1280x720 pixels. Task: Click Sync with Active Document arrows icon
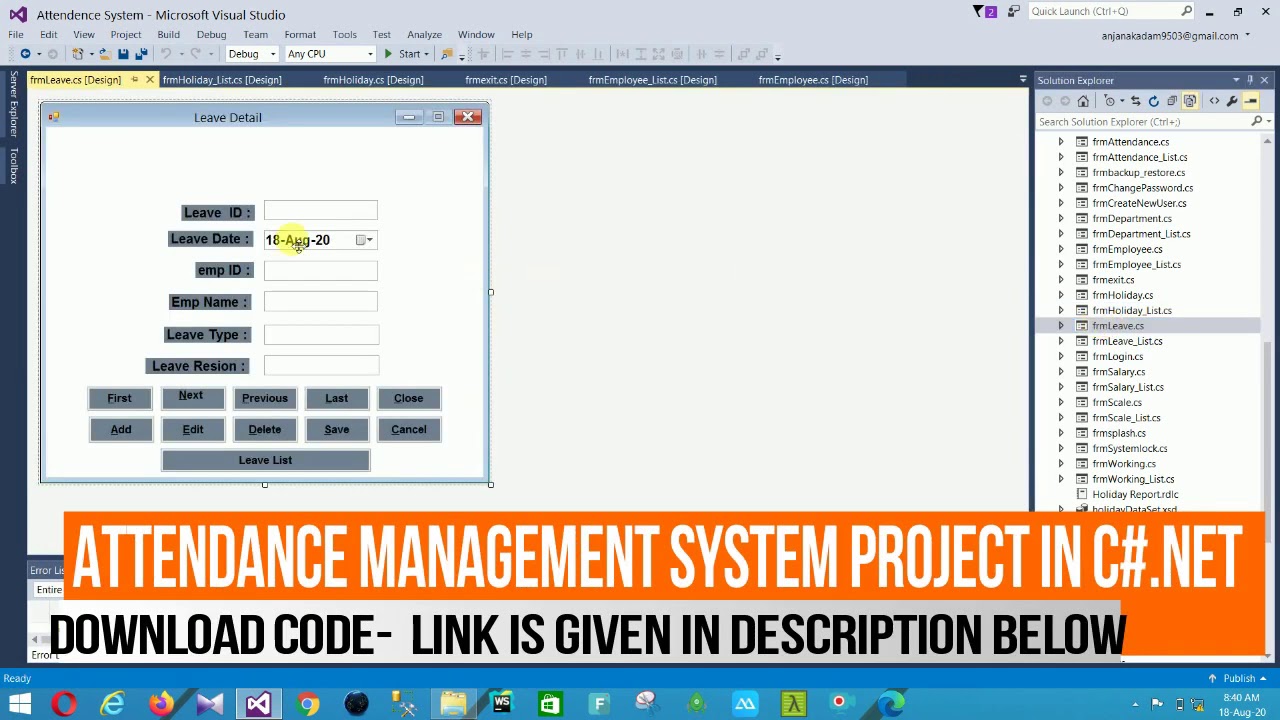tap(1135, 101)
